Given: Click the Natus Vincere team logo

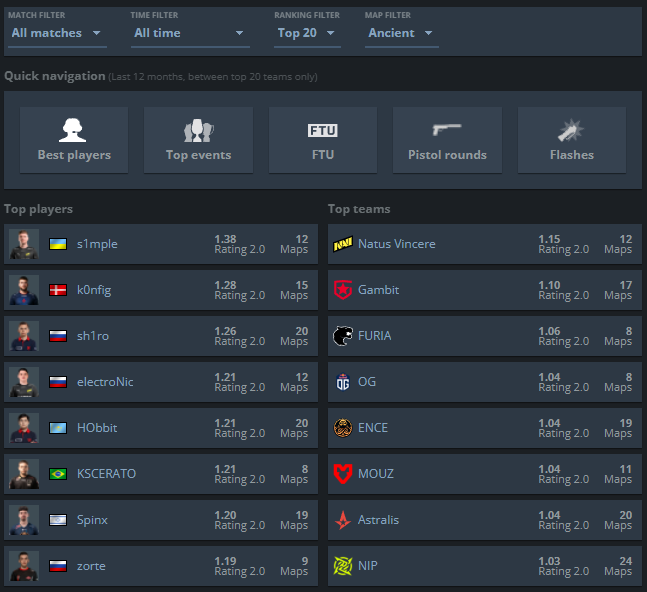Looking at the screenshot, I should [343, 244].
